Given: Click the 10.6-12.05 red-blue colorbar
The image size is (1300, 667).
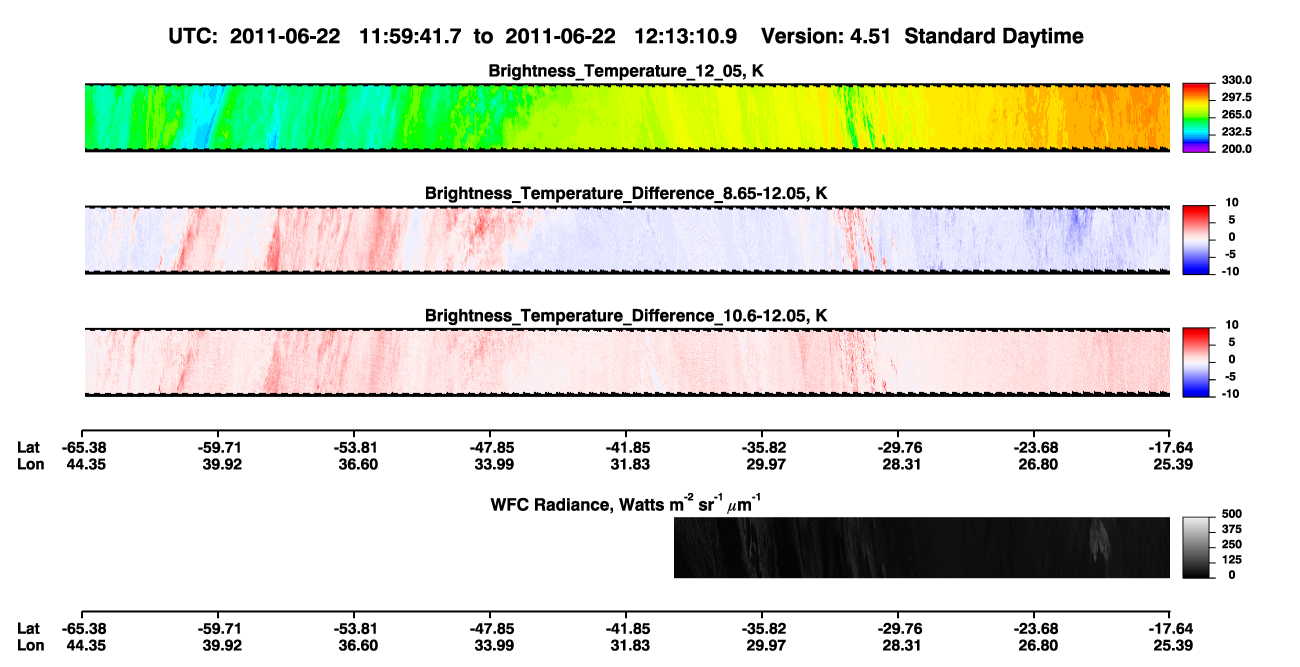Looking at the screenshot, I should [x=1197, y=362].
